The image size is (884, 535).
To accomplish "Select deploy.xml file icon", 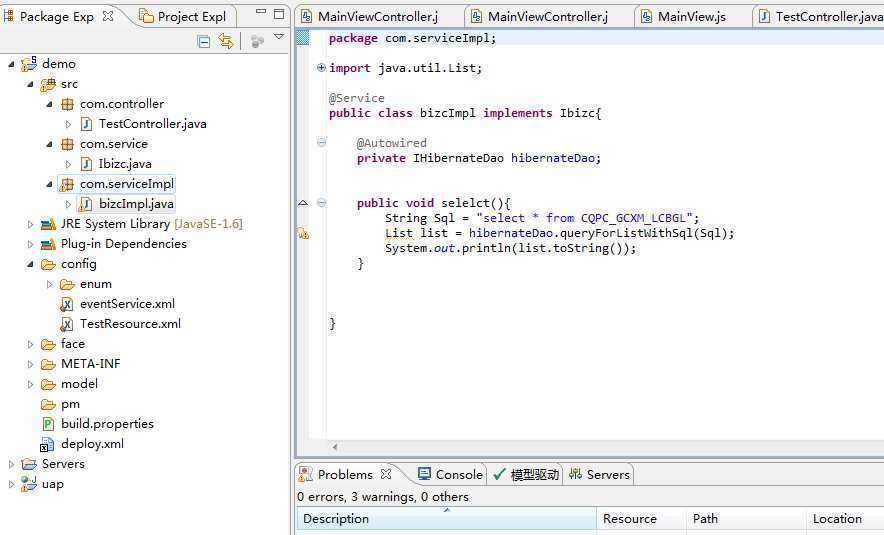I will coord(47,445).
